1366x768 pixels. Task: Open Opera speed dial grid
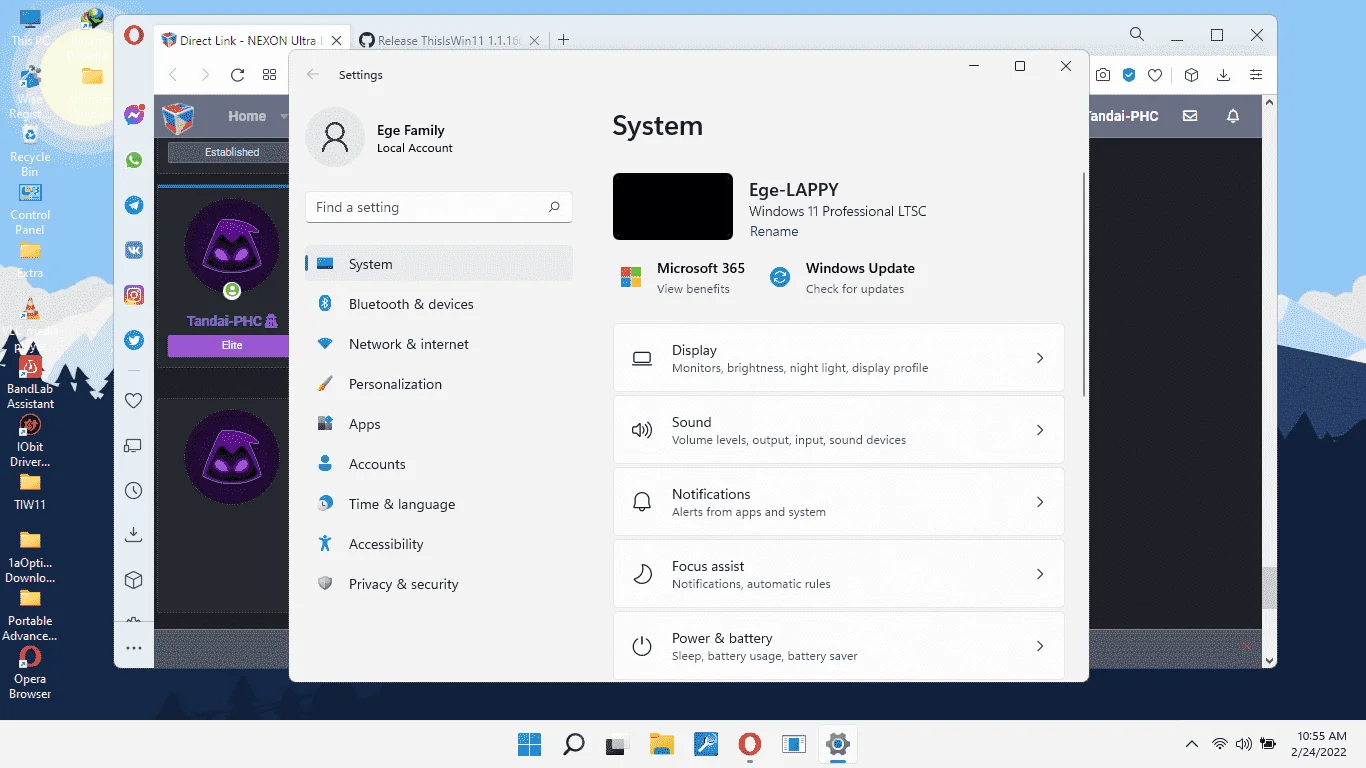tap(269, 75)
